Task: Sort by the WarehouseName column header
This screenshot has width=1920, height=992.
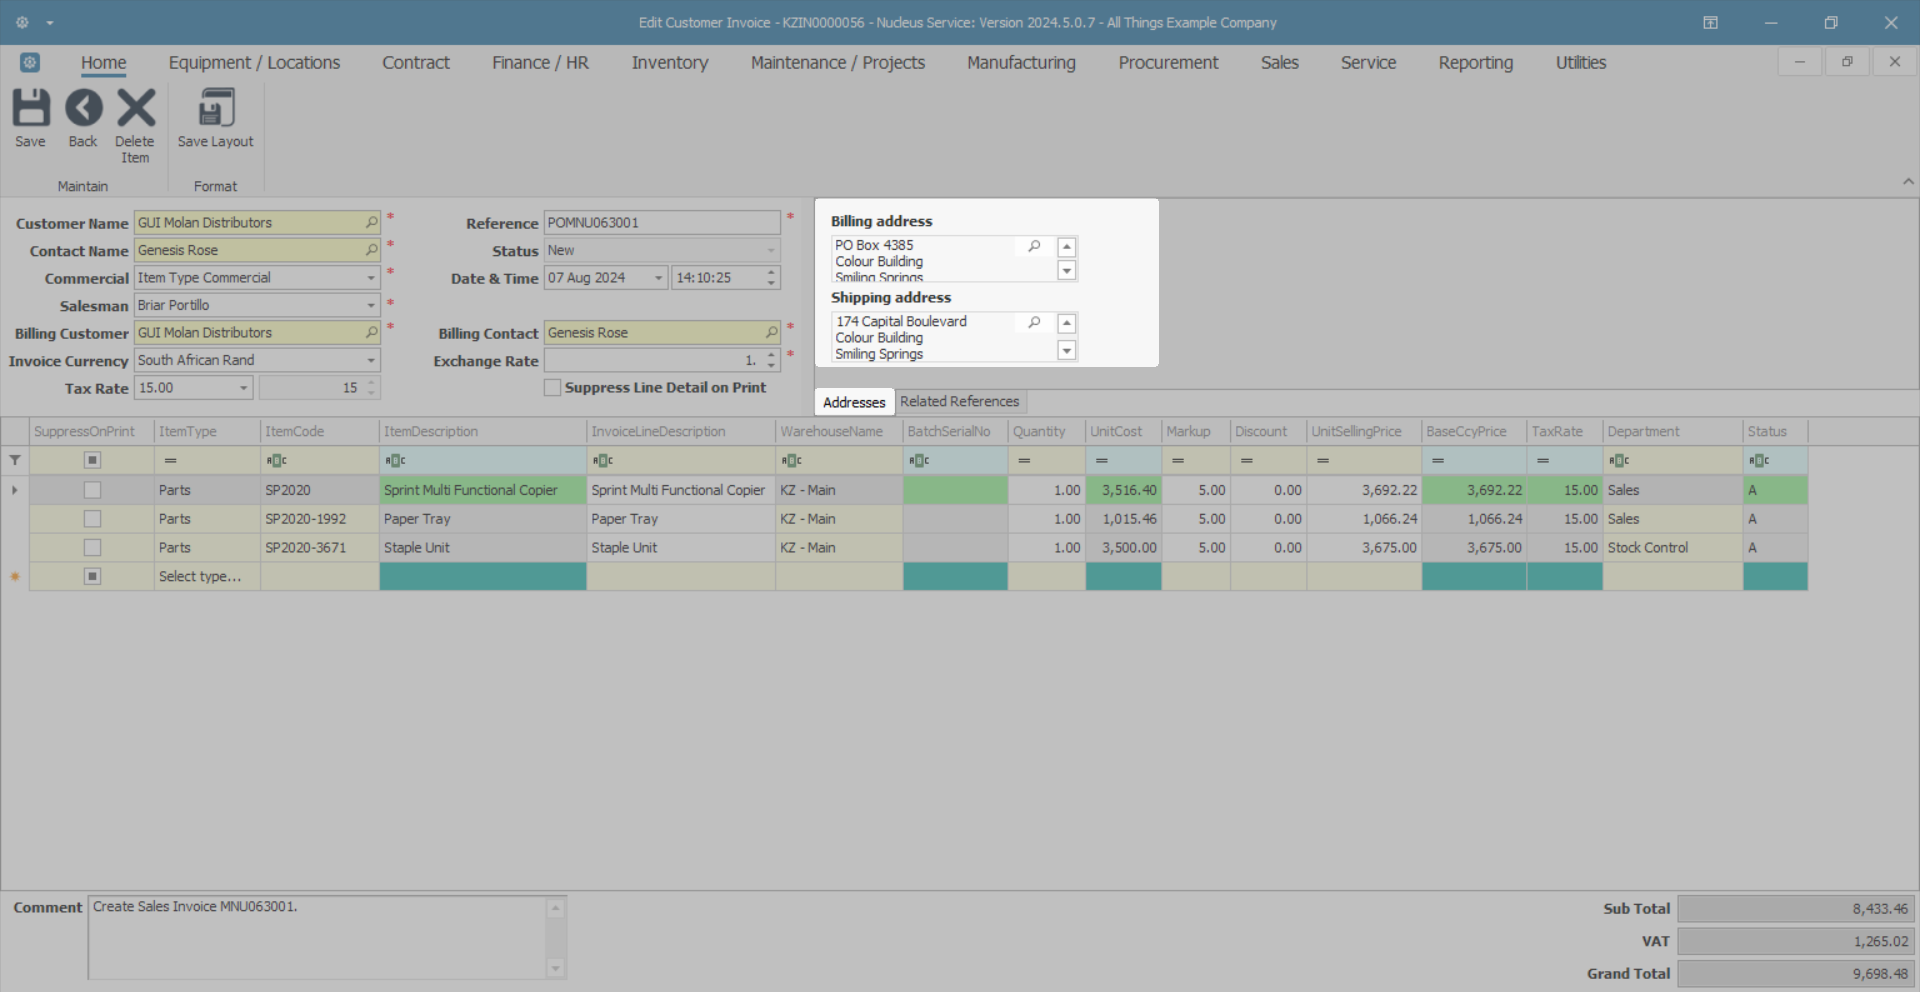Action: (839, 431)
